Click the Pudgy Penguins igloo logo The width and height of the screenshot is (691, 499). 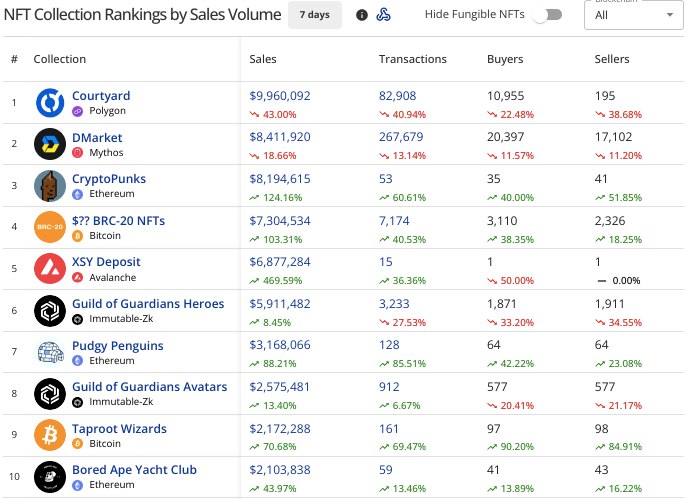[x=50, y=352]
